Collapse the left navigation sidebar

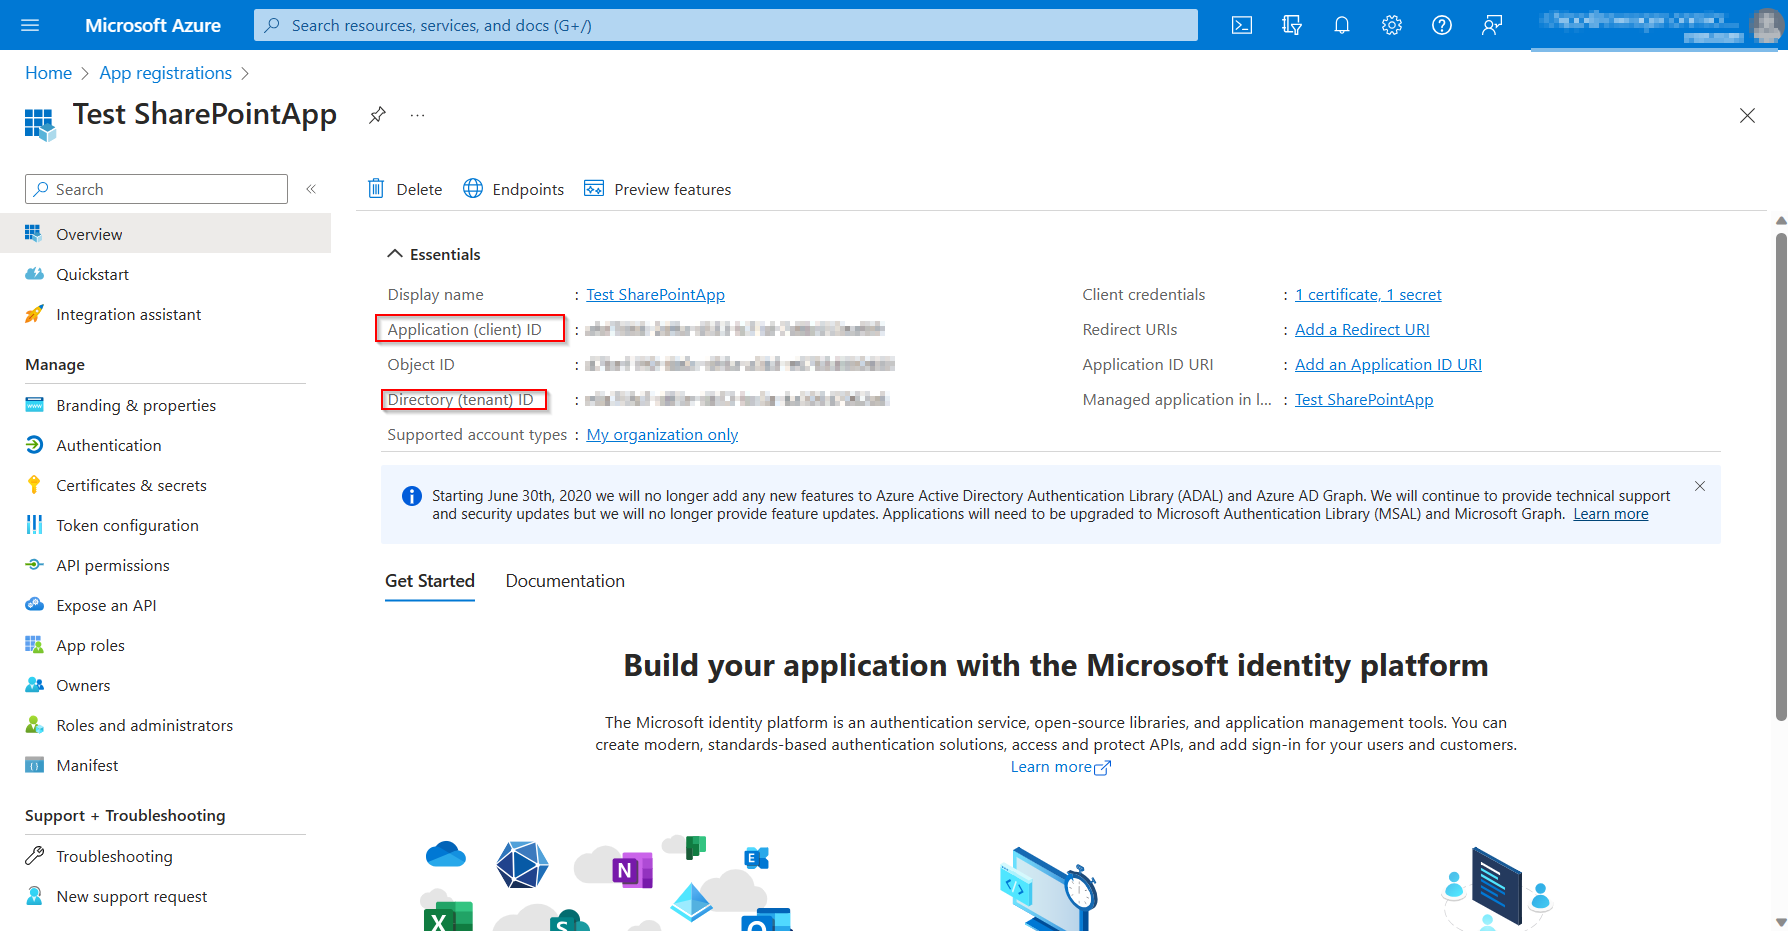click(x=311, y=188)
